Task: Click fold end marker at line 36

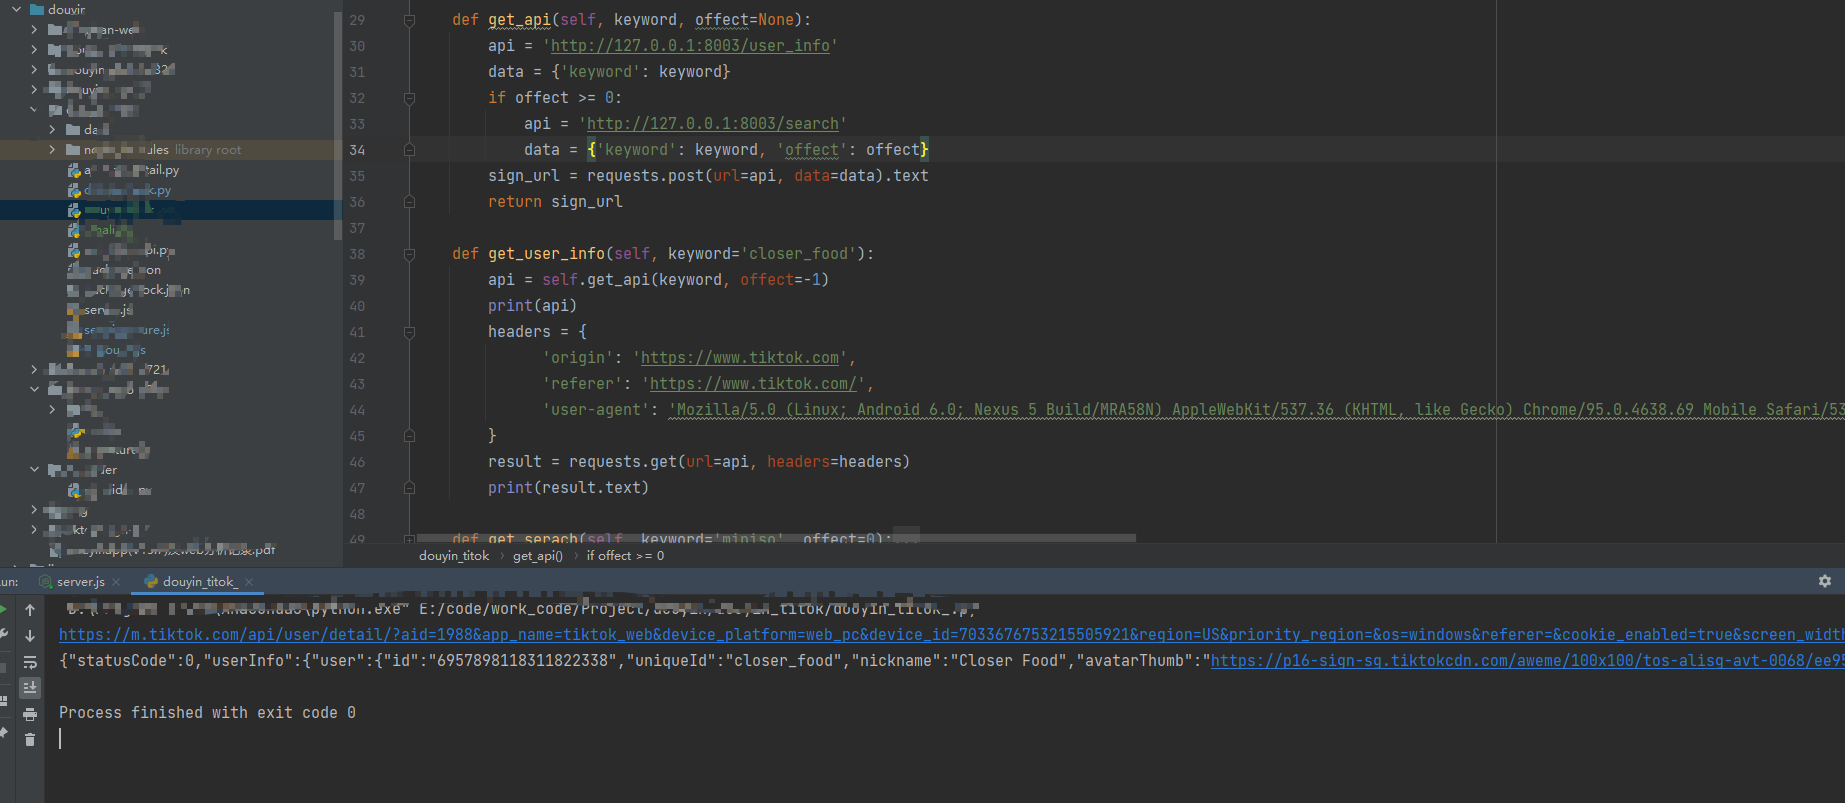Action: click(409, 202)
